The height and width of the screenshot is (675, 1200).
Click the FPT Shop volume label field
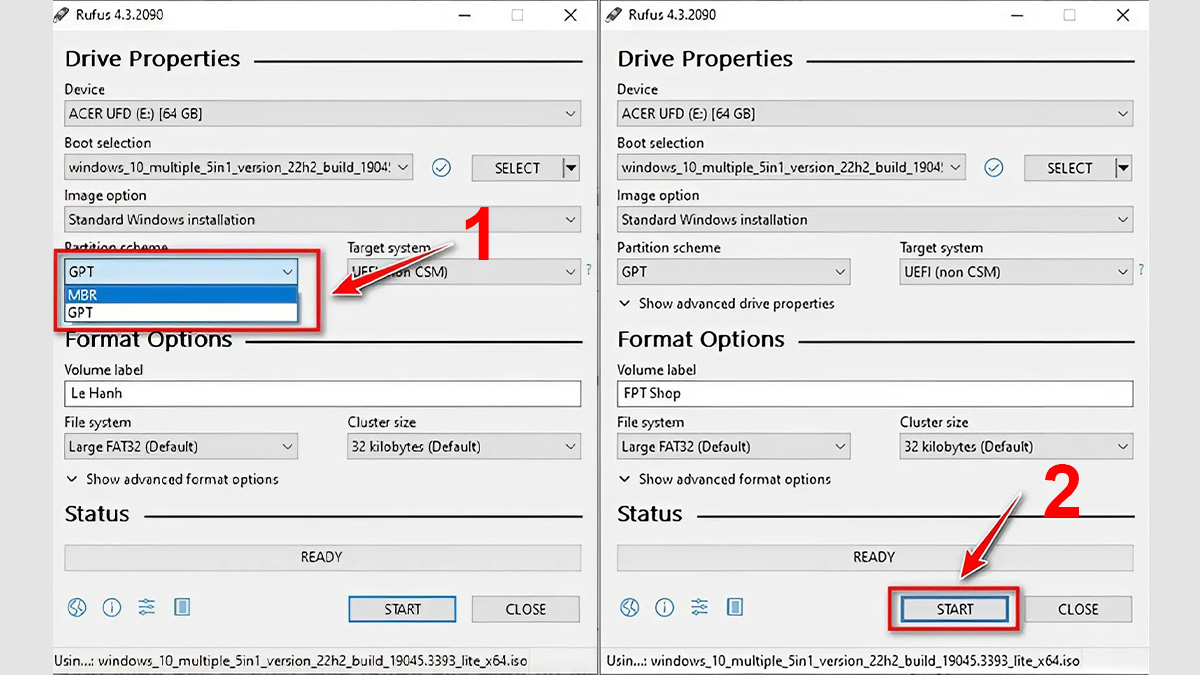[875, 394]
